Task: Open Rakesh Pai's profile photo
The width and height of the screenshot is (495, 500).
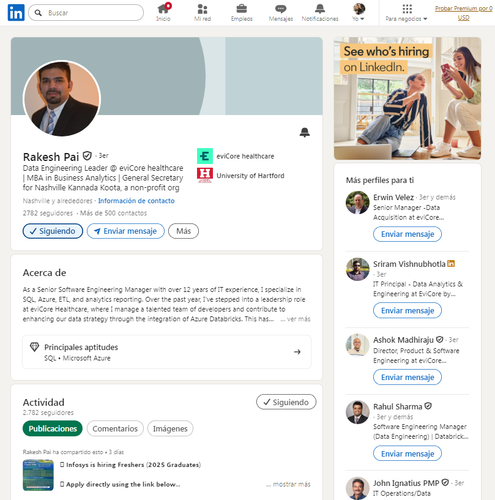Action: 62,98
